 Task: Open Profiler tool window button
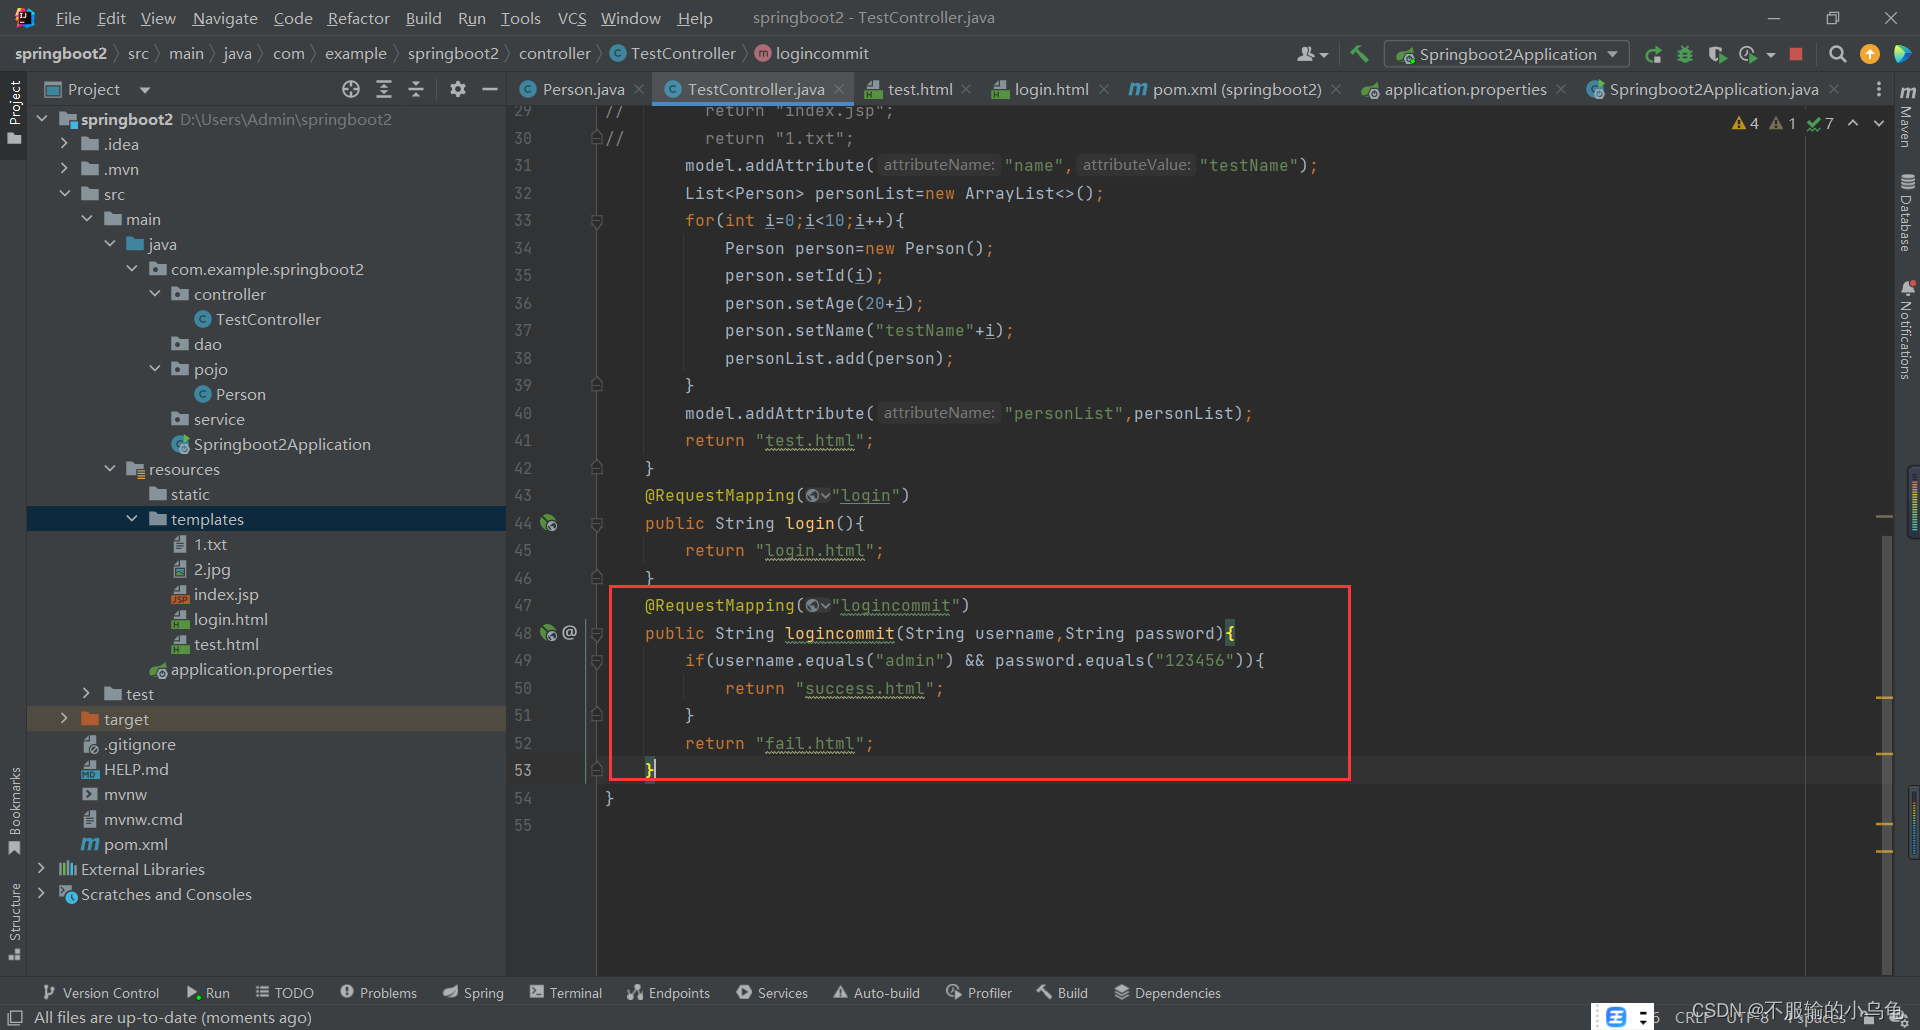[x=979, y=992]
